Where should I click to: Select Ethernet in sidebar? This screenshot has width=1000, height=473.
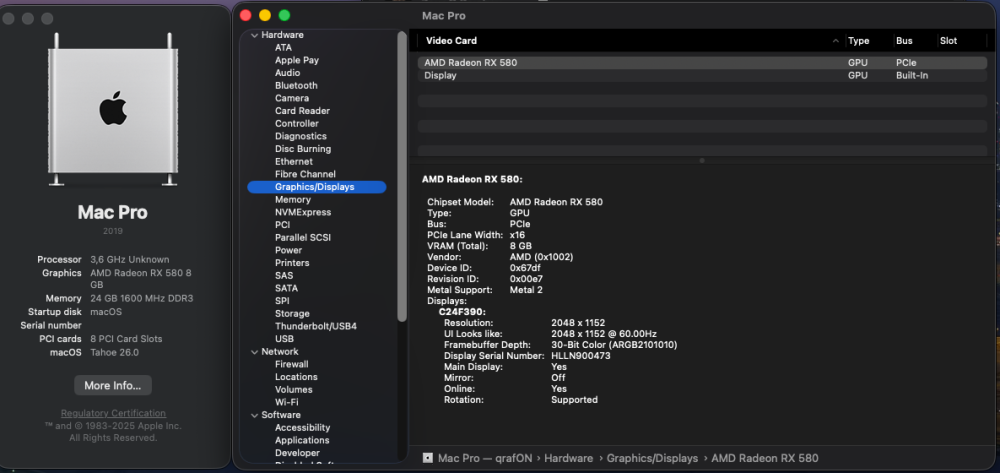click(294, 162)
